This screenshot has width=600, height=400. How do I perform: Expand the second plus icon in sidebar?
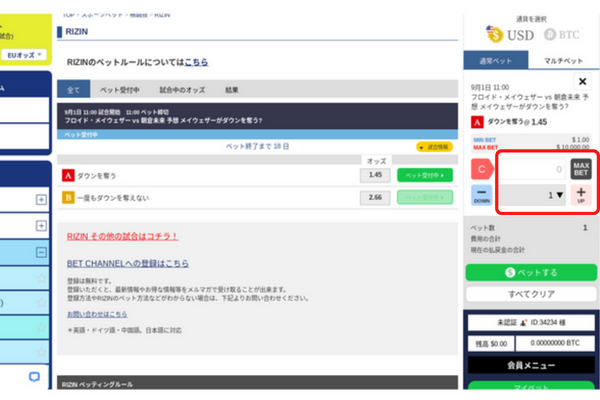(x=41, y=225)
